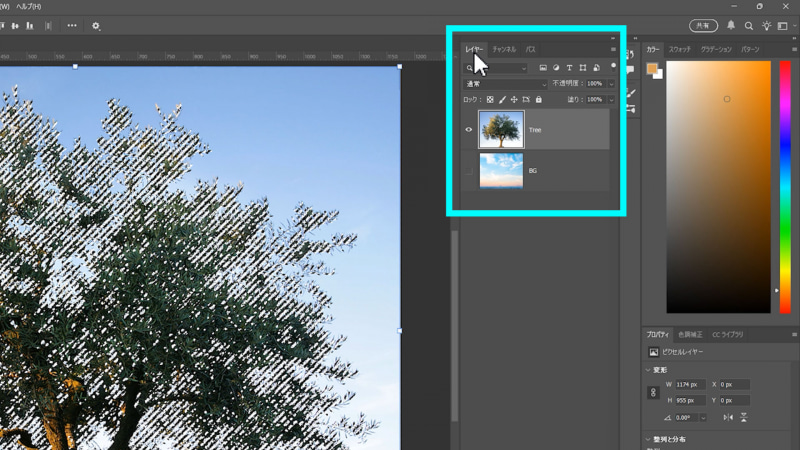The height and width of the screenshot is (450, 800).
Task: Click the ピクセルレイヤー pixel layer icon
Action: tap(654, 352)
